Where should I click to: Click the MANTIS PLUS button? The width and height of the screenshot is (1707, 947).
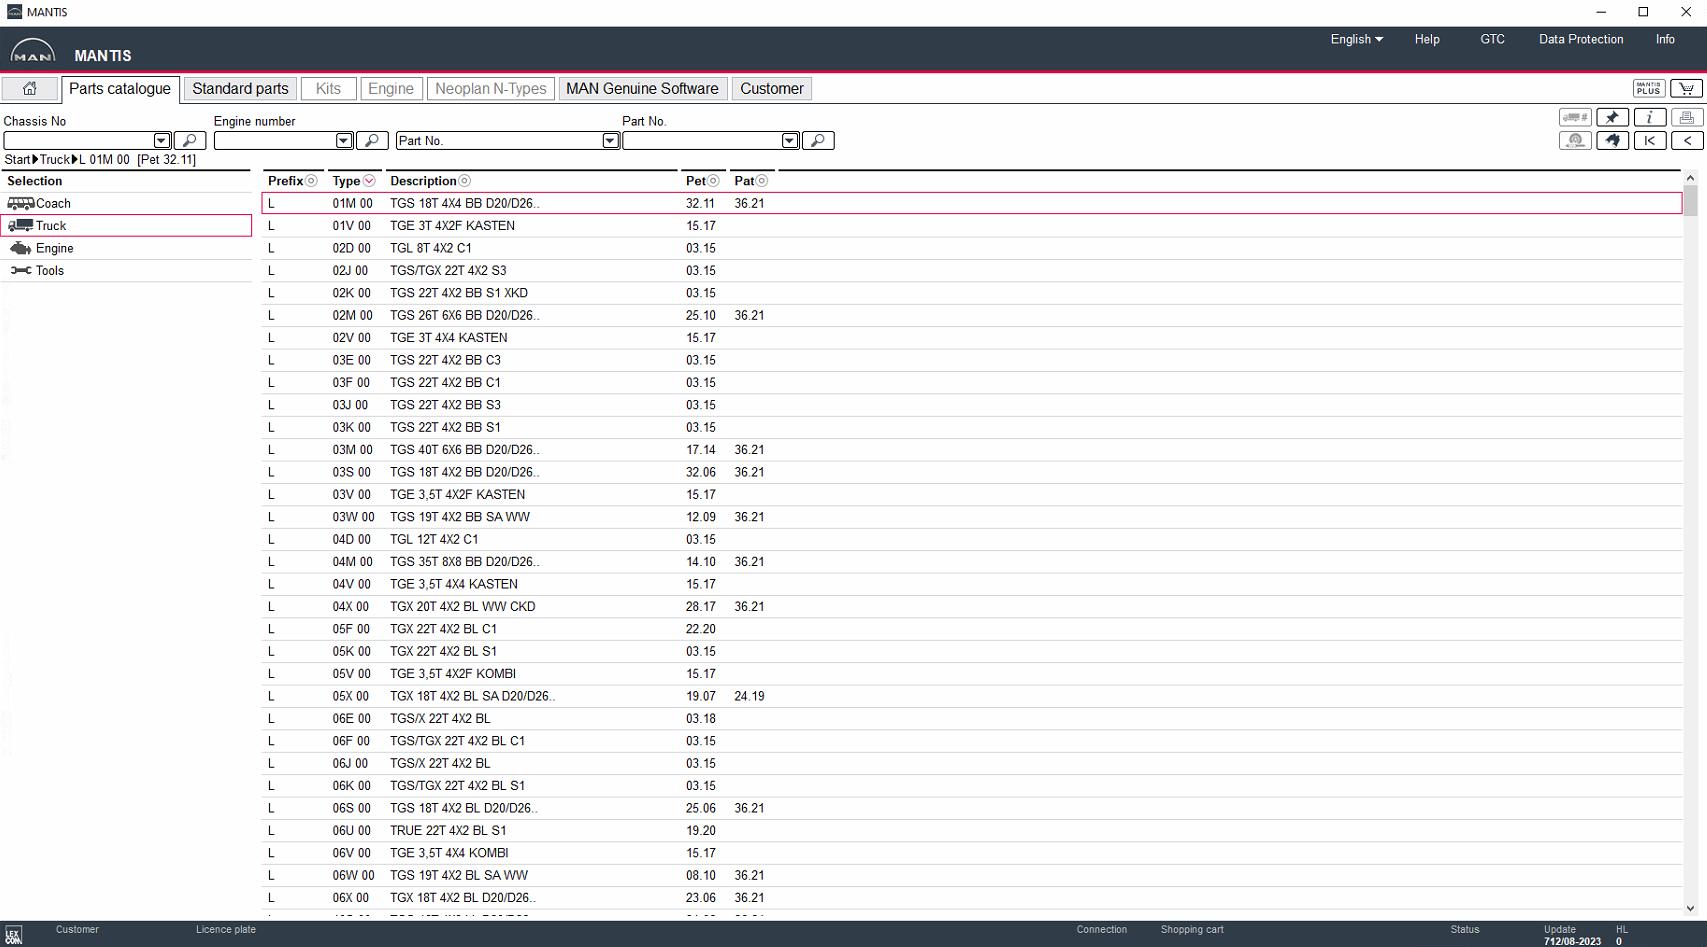pos(1649,89)
